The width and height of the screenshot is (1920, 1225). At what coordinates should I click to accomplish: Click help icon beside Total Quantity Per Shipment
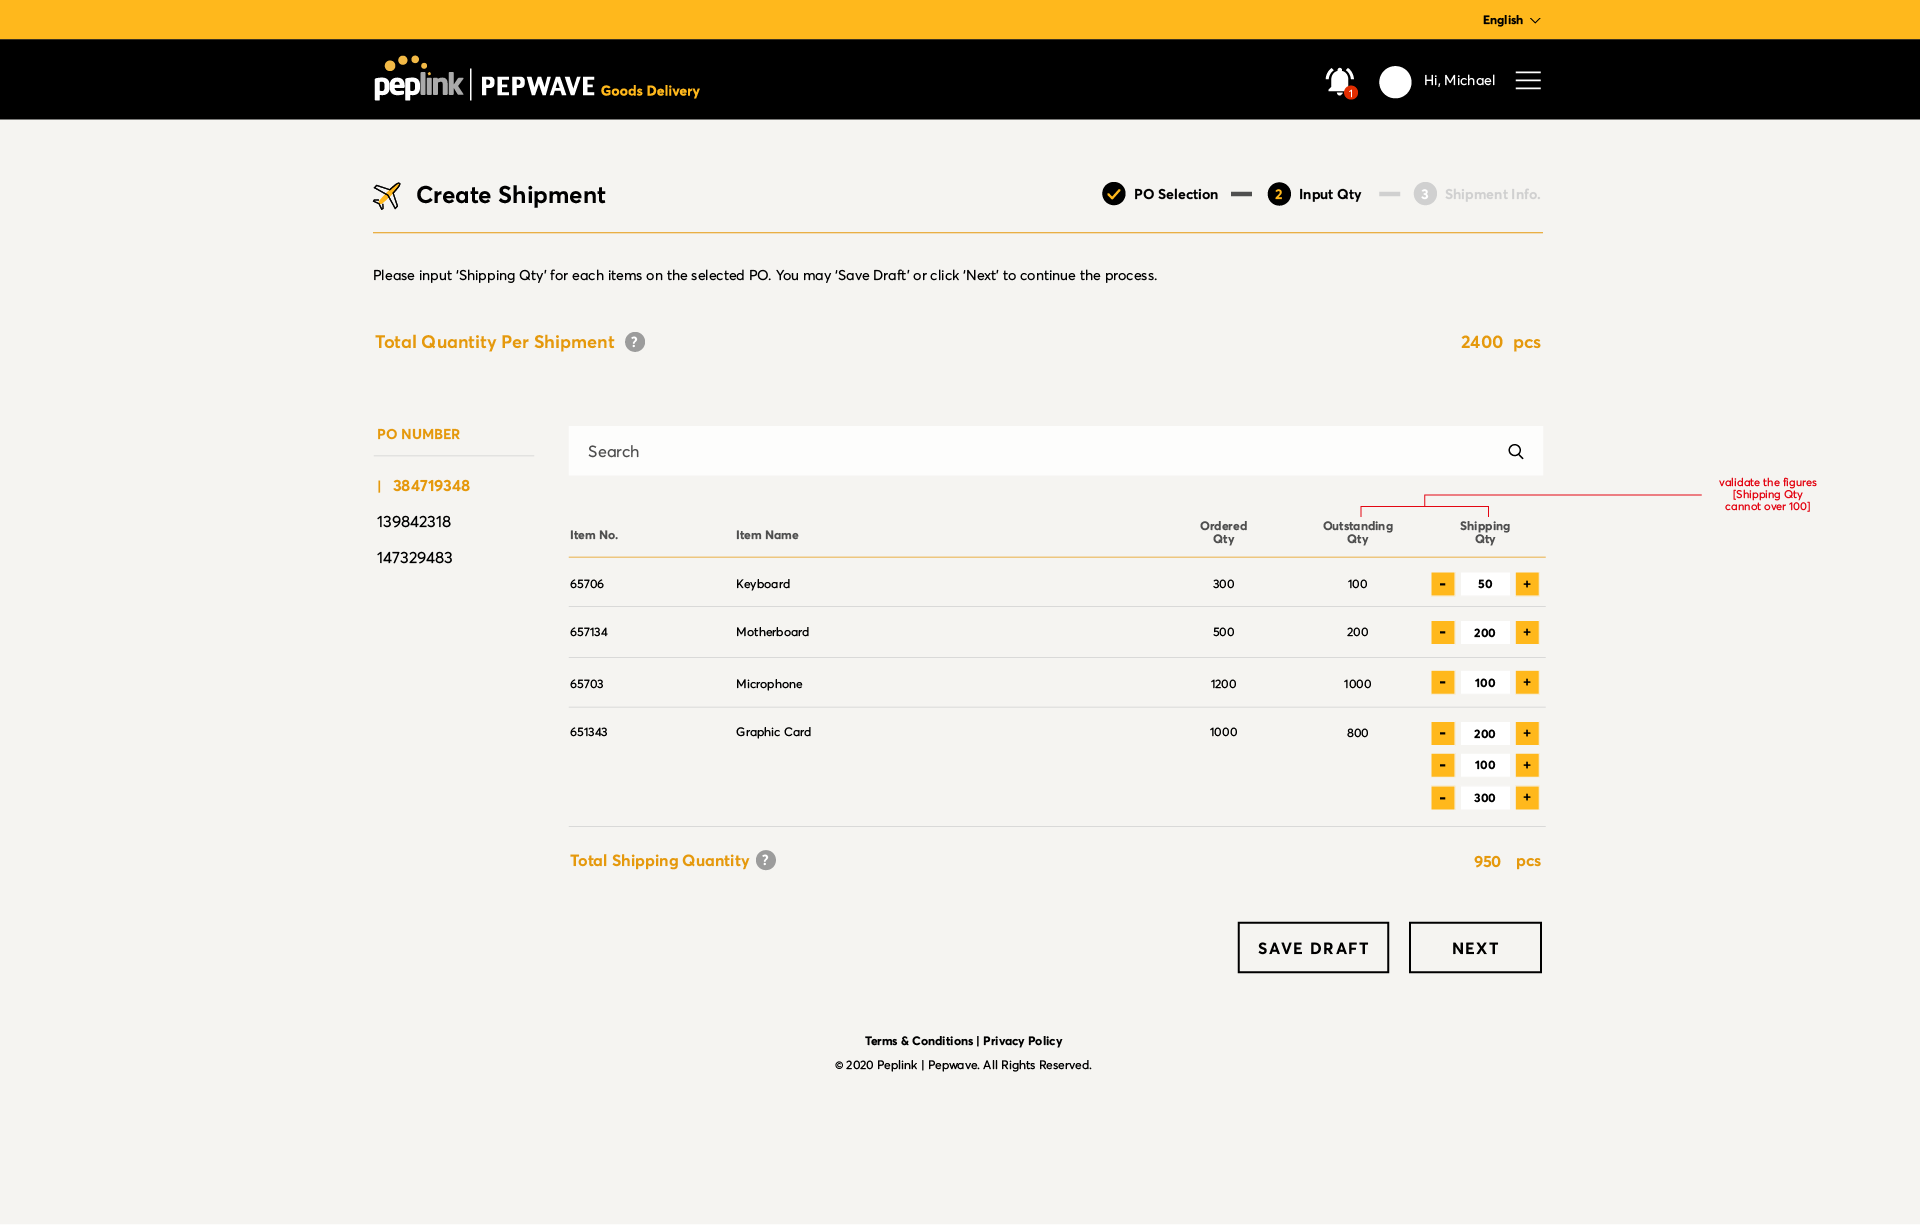point(635,342)
